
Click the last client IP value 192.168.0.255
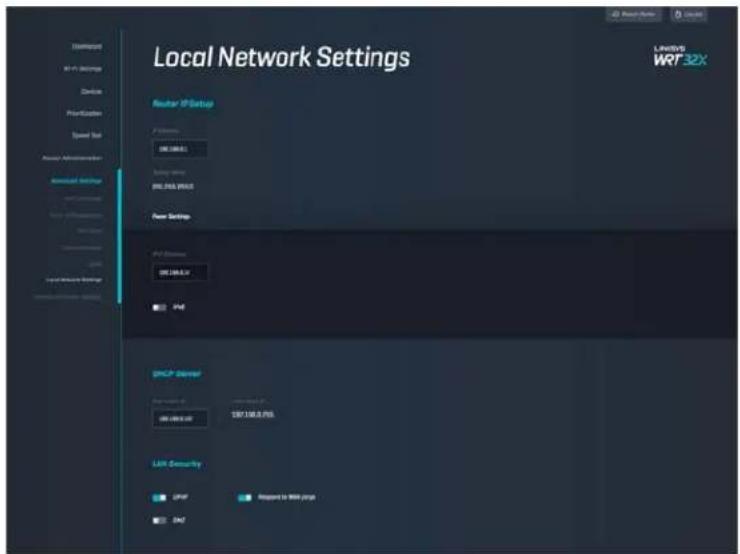252,414
